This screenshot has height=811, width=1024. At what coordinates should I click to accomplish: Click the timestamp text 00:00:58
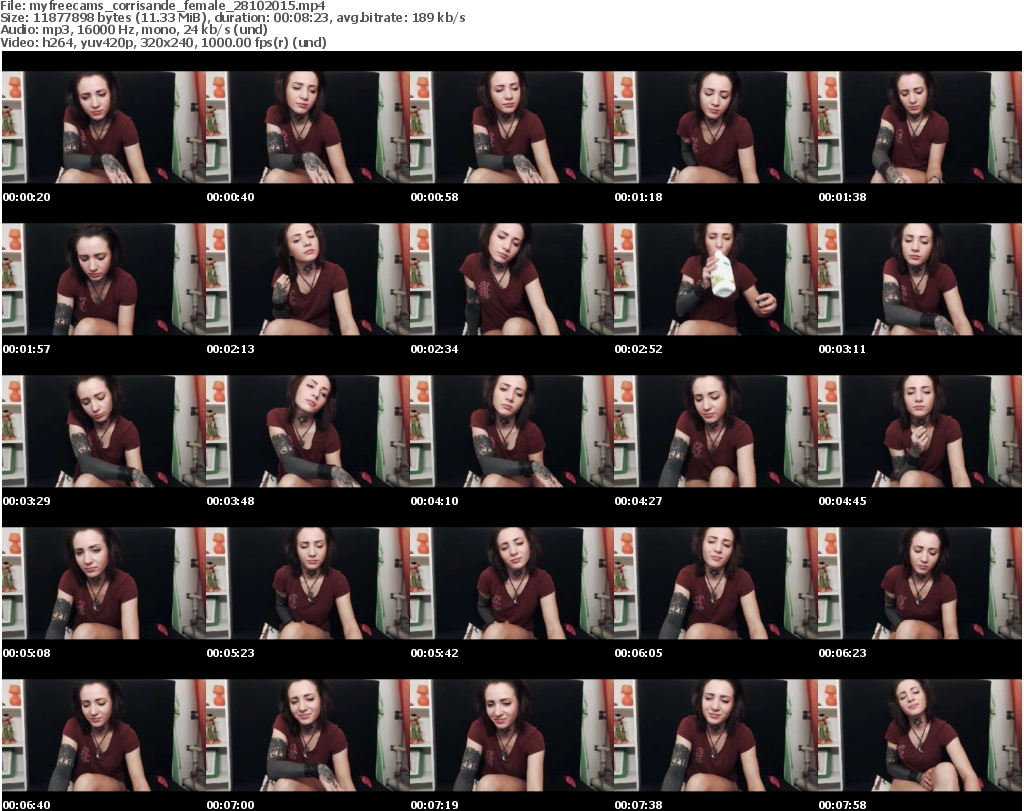[434, 197]
